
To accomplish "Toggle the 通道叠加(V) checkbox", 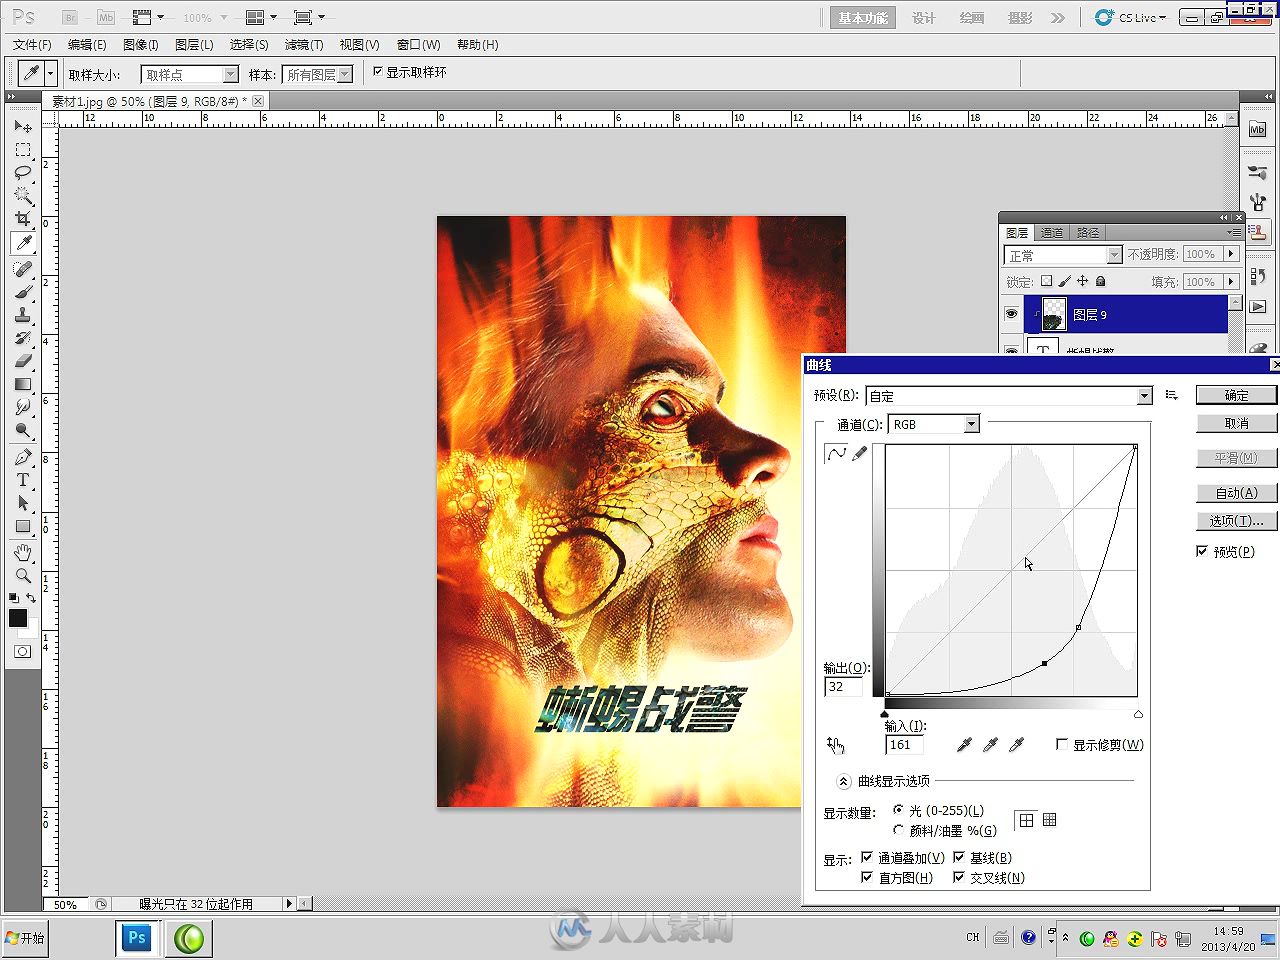I will [867, 857].
